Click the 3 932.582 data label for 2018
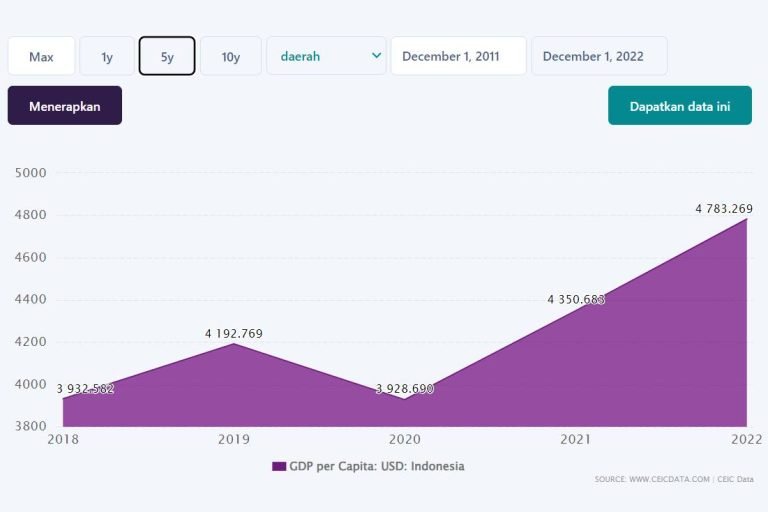The image size is (768, 512). click(85, 389)
